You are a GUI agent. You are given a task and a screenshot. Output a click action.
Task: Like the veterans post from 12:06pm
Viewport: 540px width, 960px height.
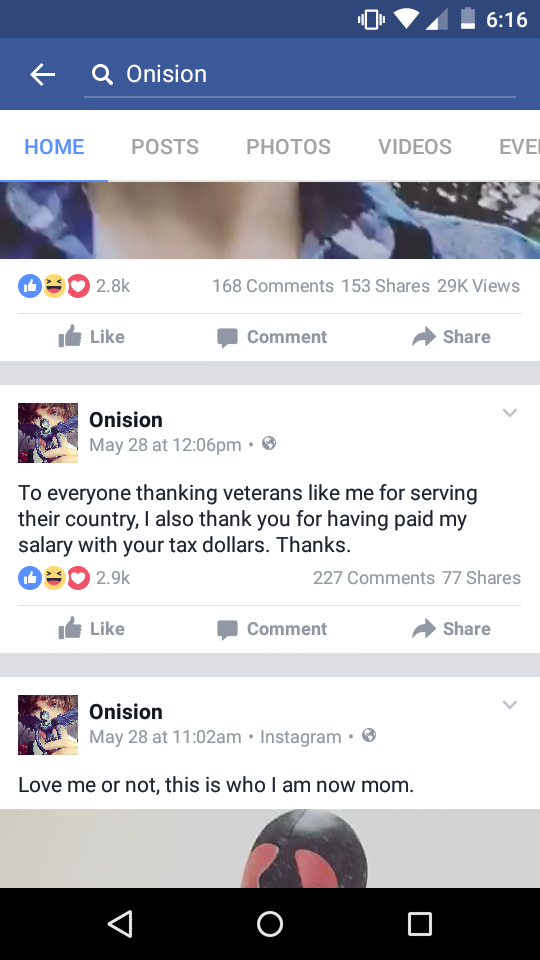[x=92, y=629]
